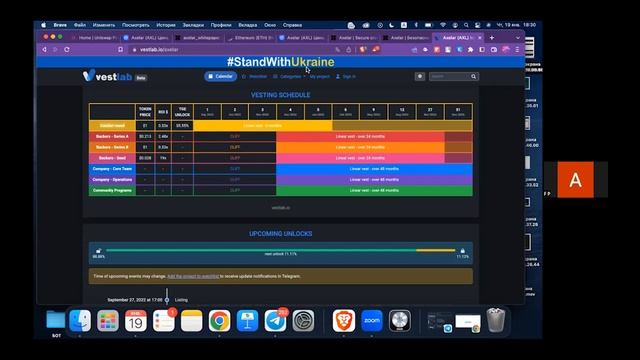
Task: Click the Community Programs row label
Action: coord(112,190)
